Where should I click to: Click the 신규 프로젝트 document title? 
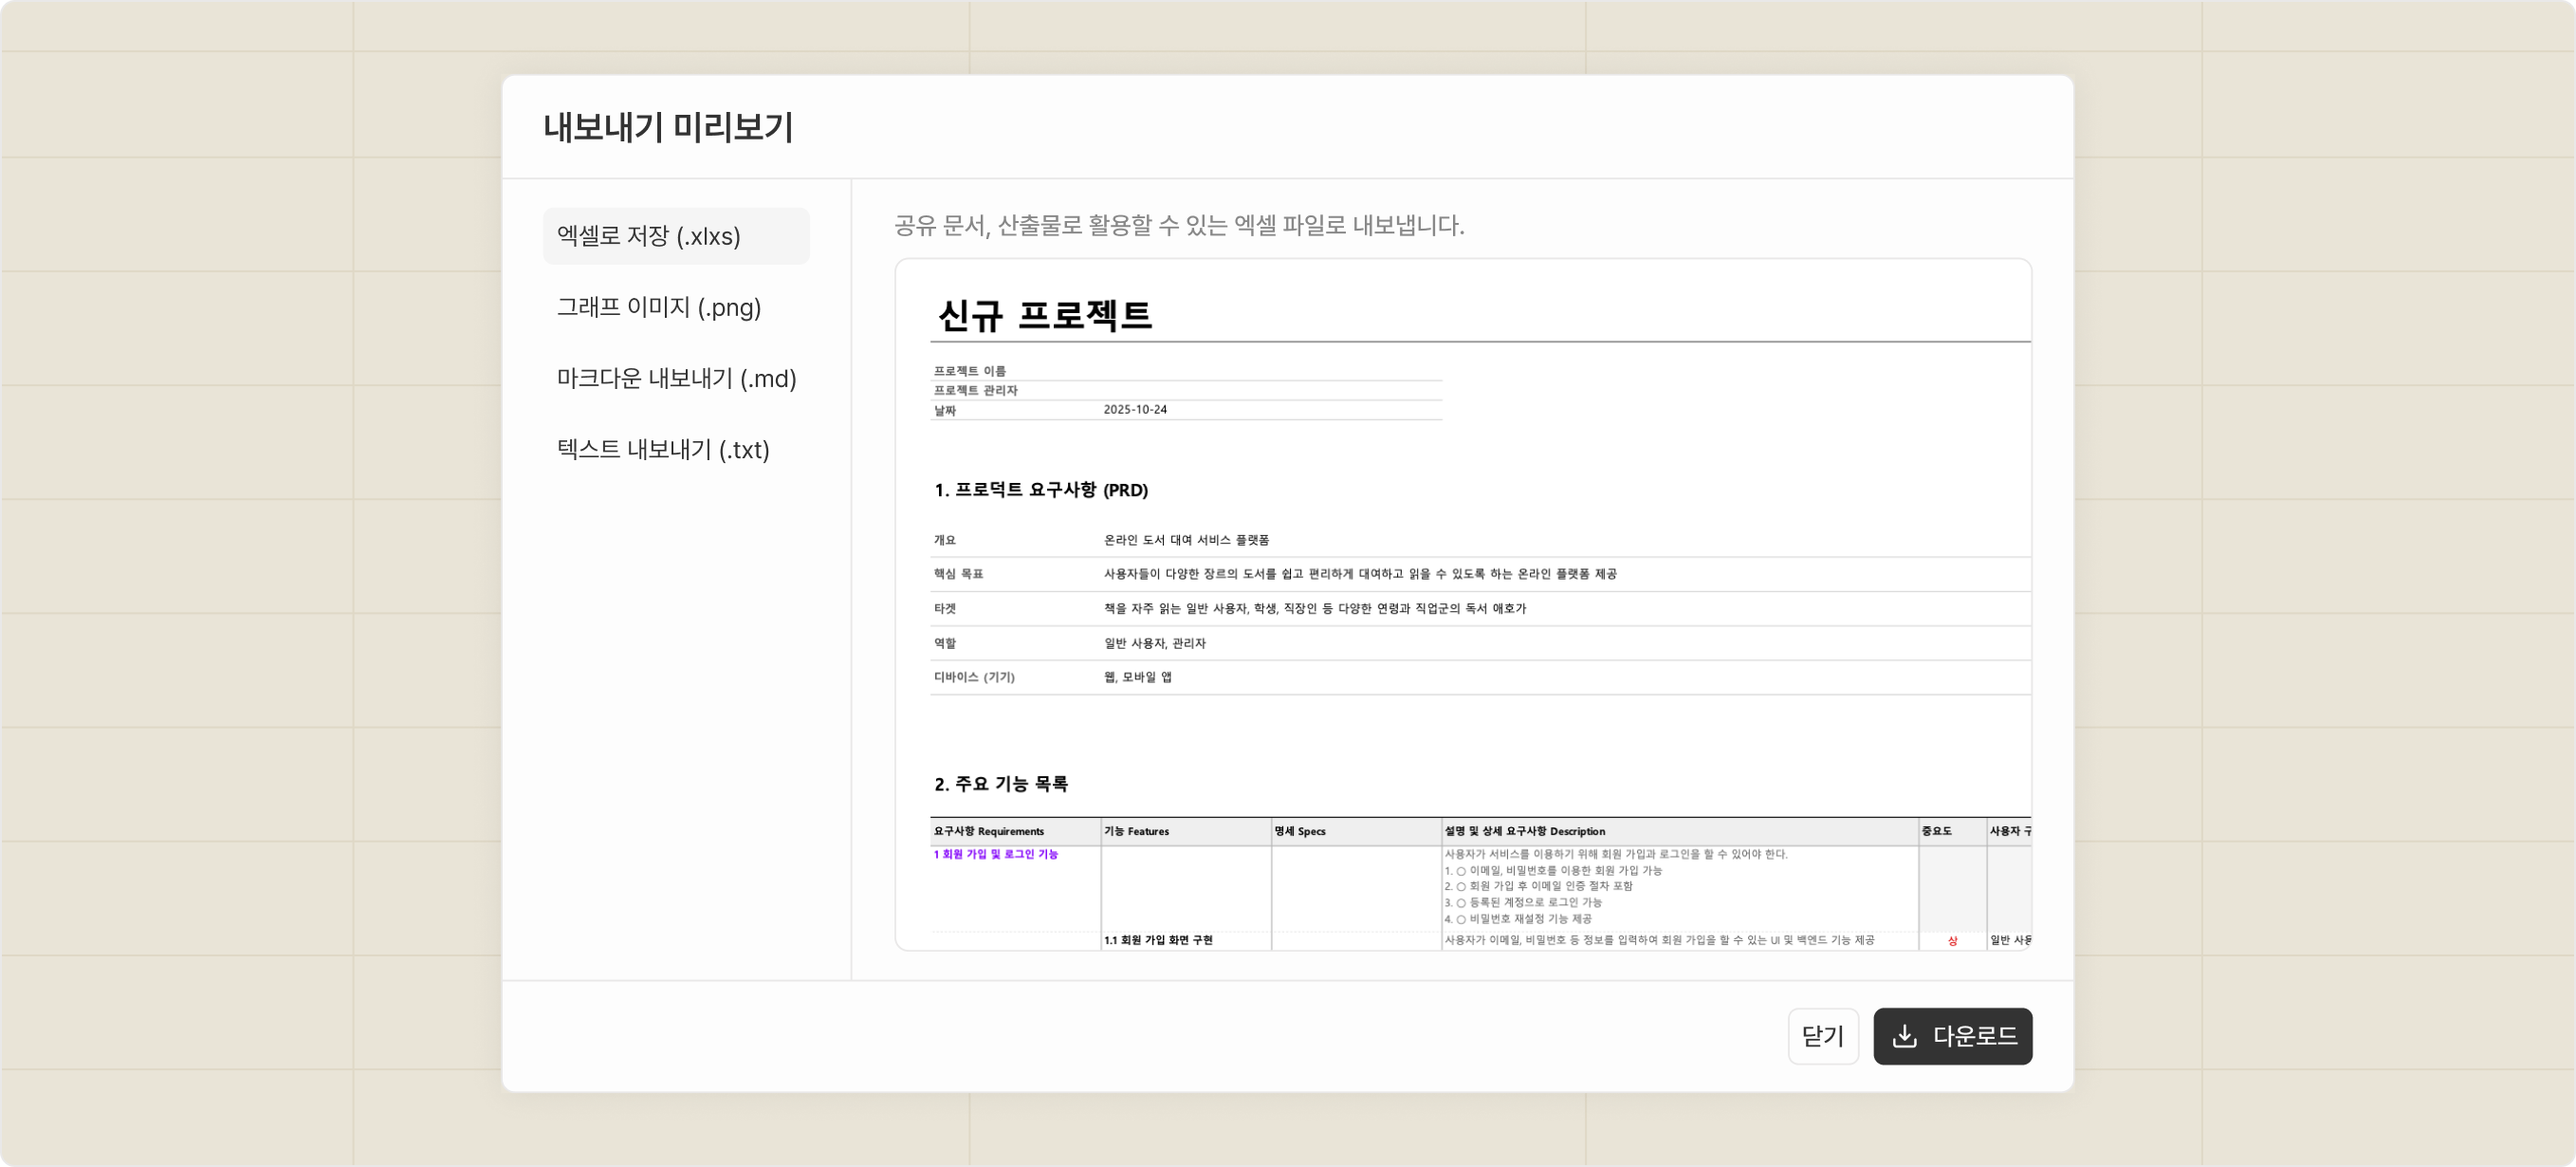(1046, 314)
